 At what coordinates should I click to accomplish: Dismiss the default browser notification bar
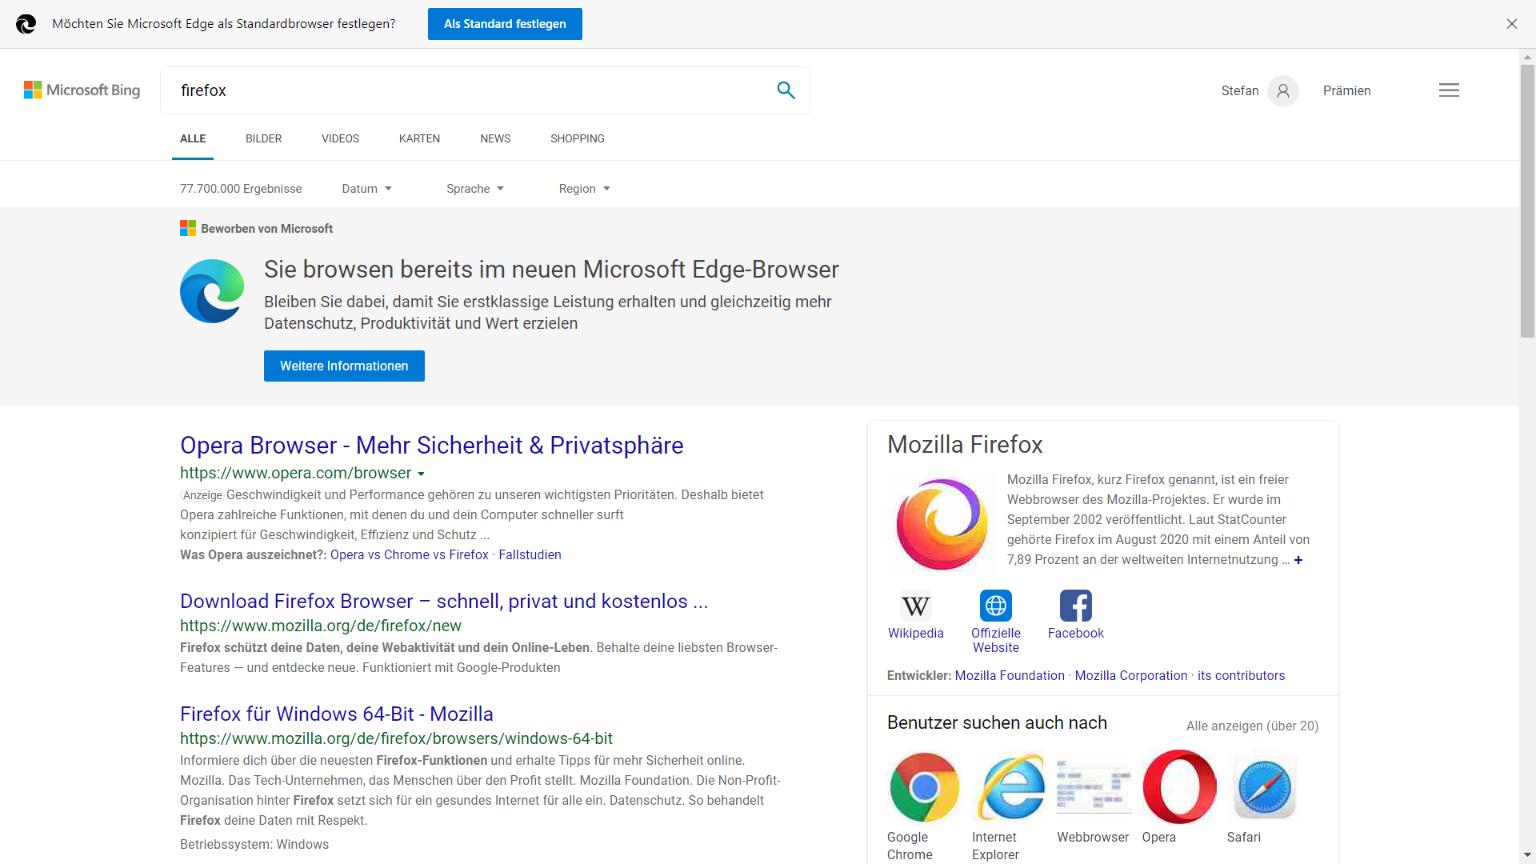click(x=1511, y=24)
